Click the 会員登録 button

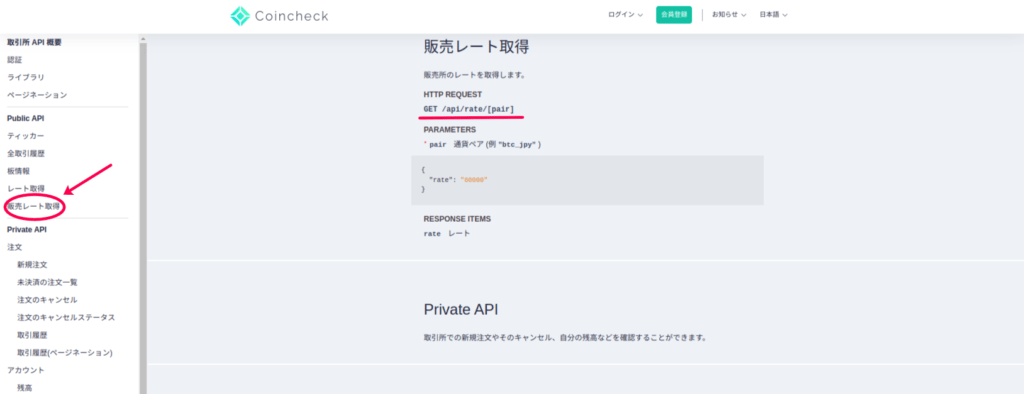tap(673, 14)
